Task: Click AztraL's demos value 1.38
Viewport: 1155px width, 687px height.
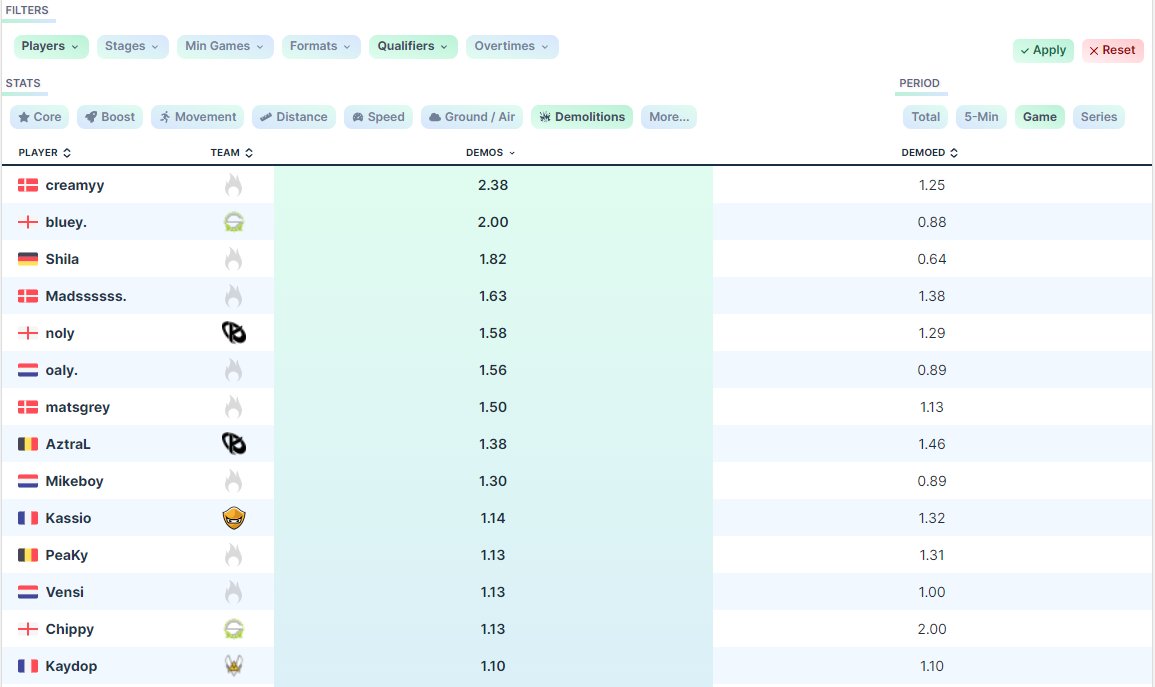Action: [x=493, y=444]
